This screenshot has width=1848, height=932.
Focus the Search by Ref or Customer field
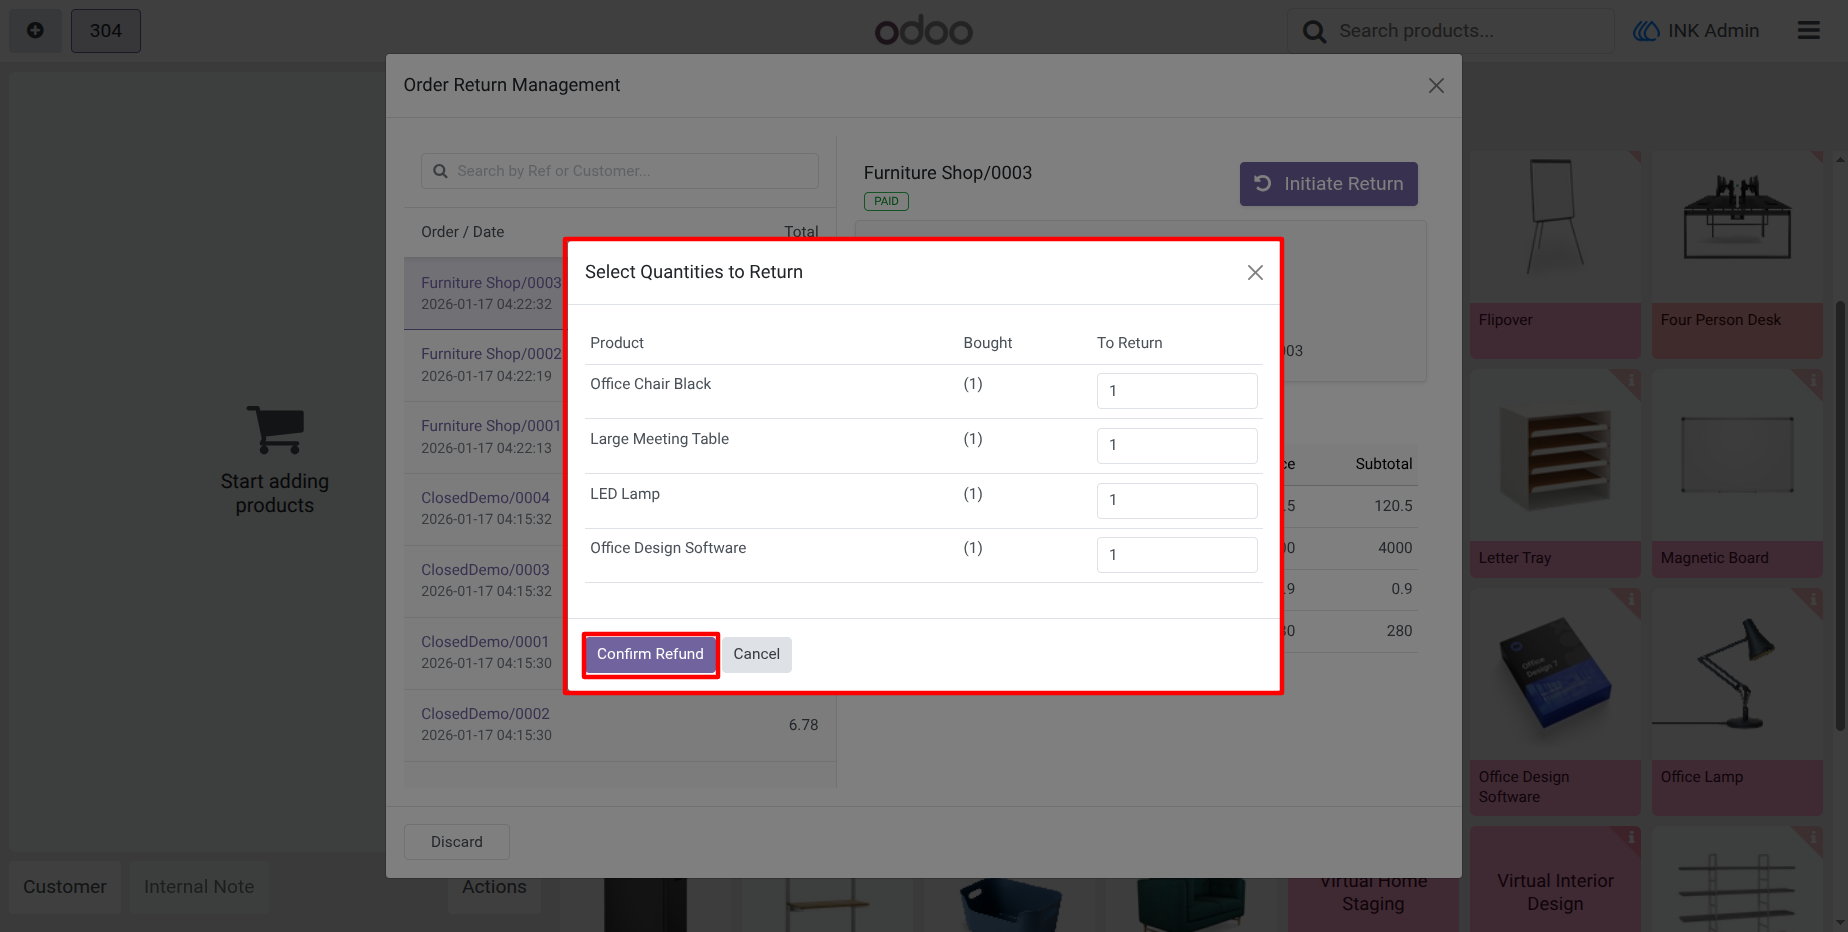pyautogui.click(x=619, y=171)
